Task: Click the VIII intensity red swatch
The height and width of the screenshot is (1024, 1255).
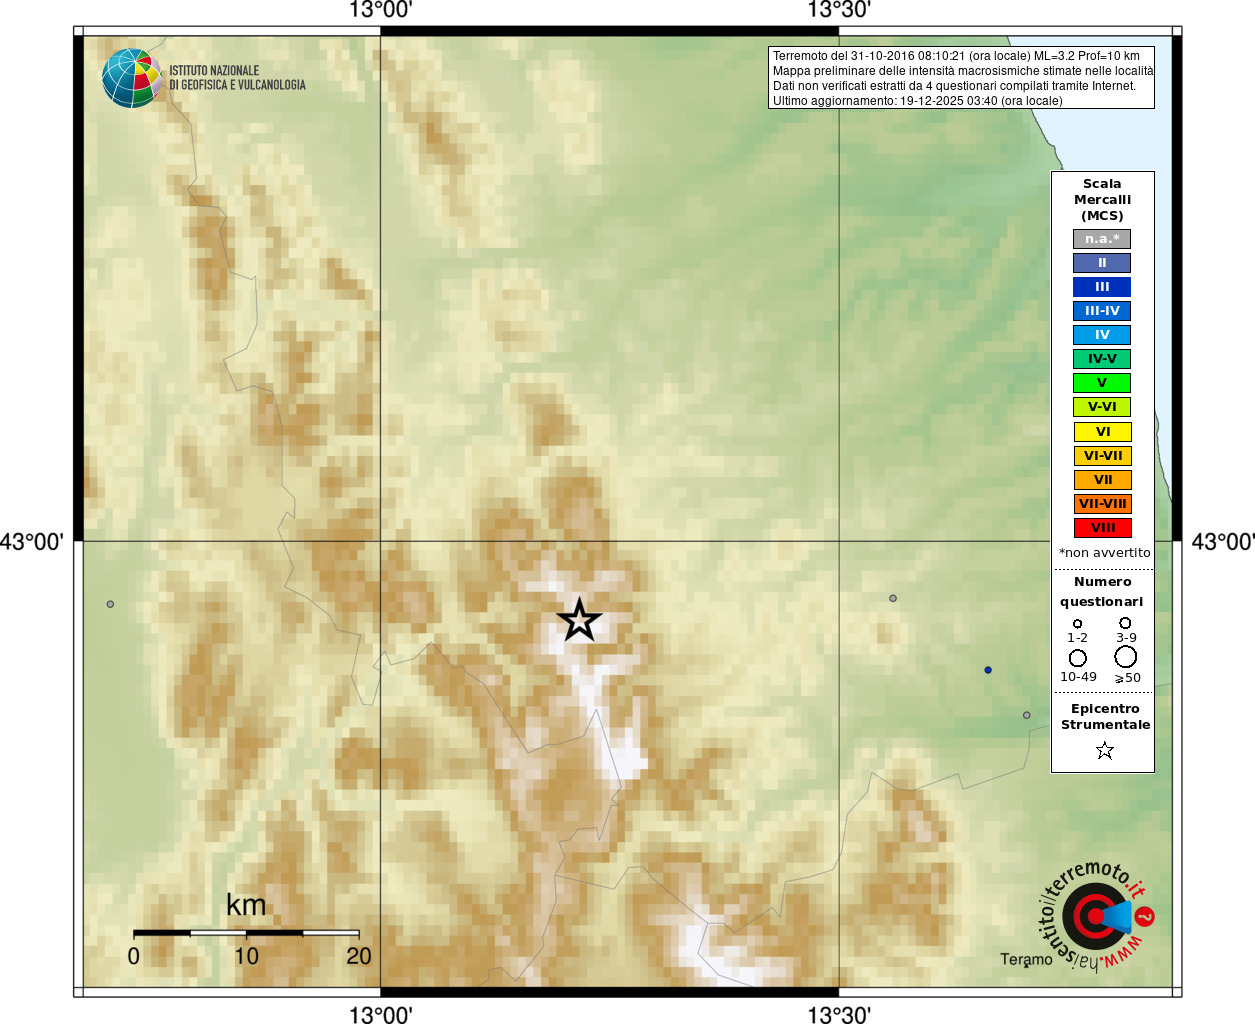Action: tap(1102, 528)
